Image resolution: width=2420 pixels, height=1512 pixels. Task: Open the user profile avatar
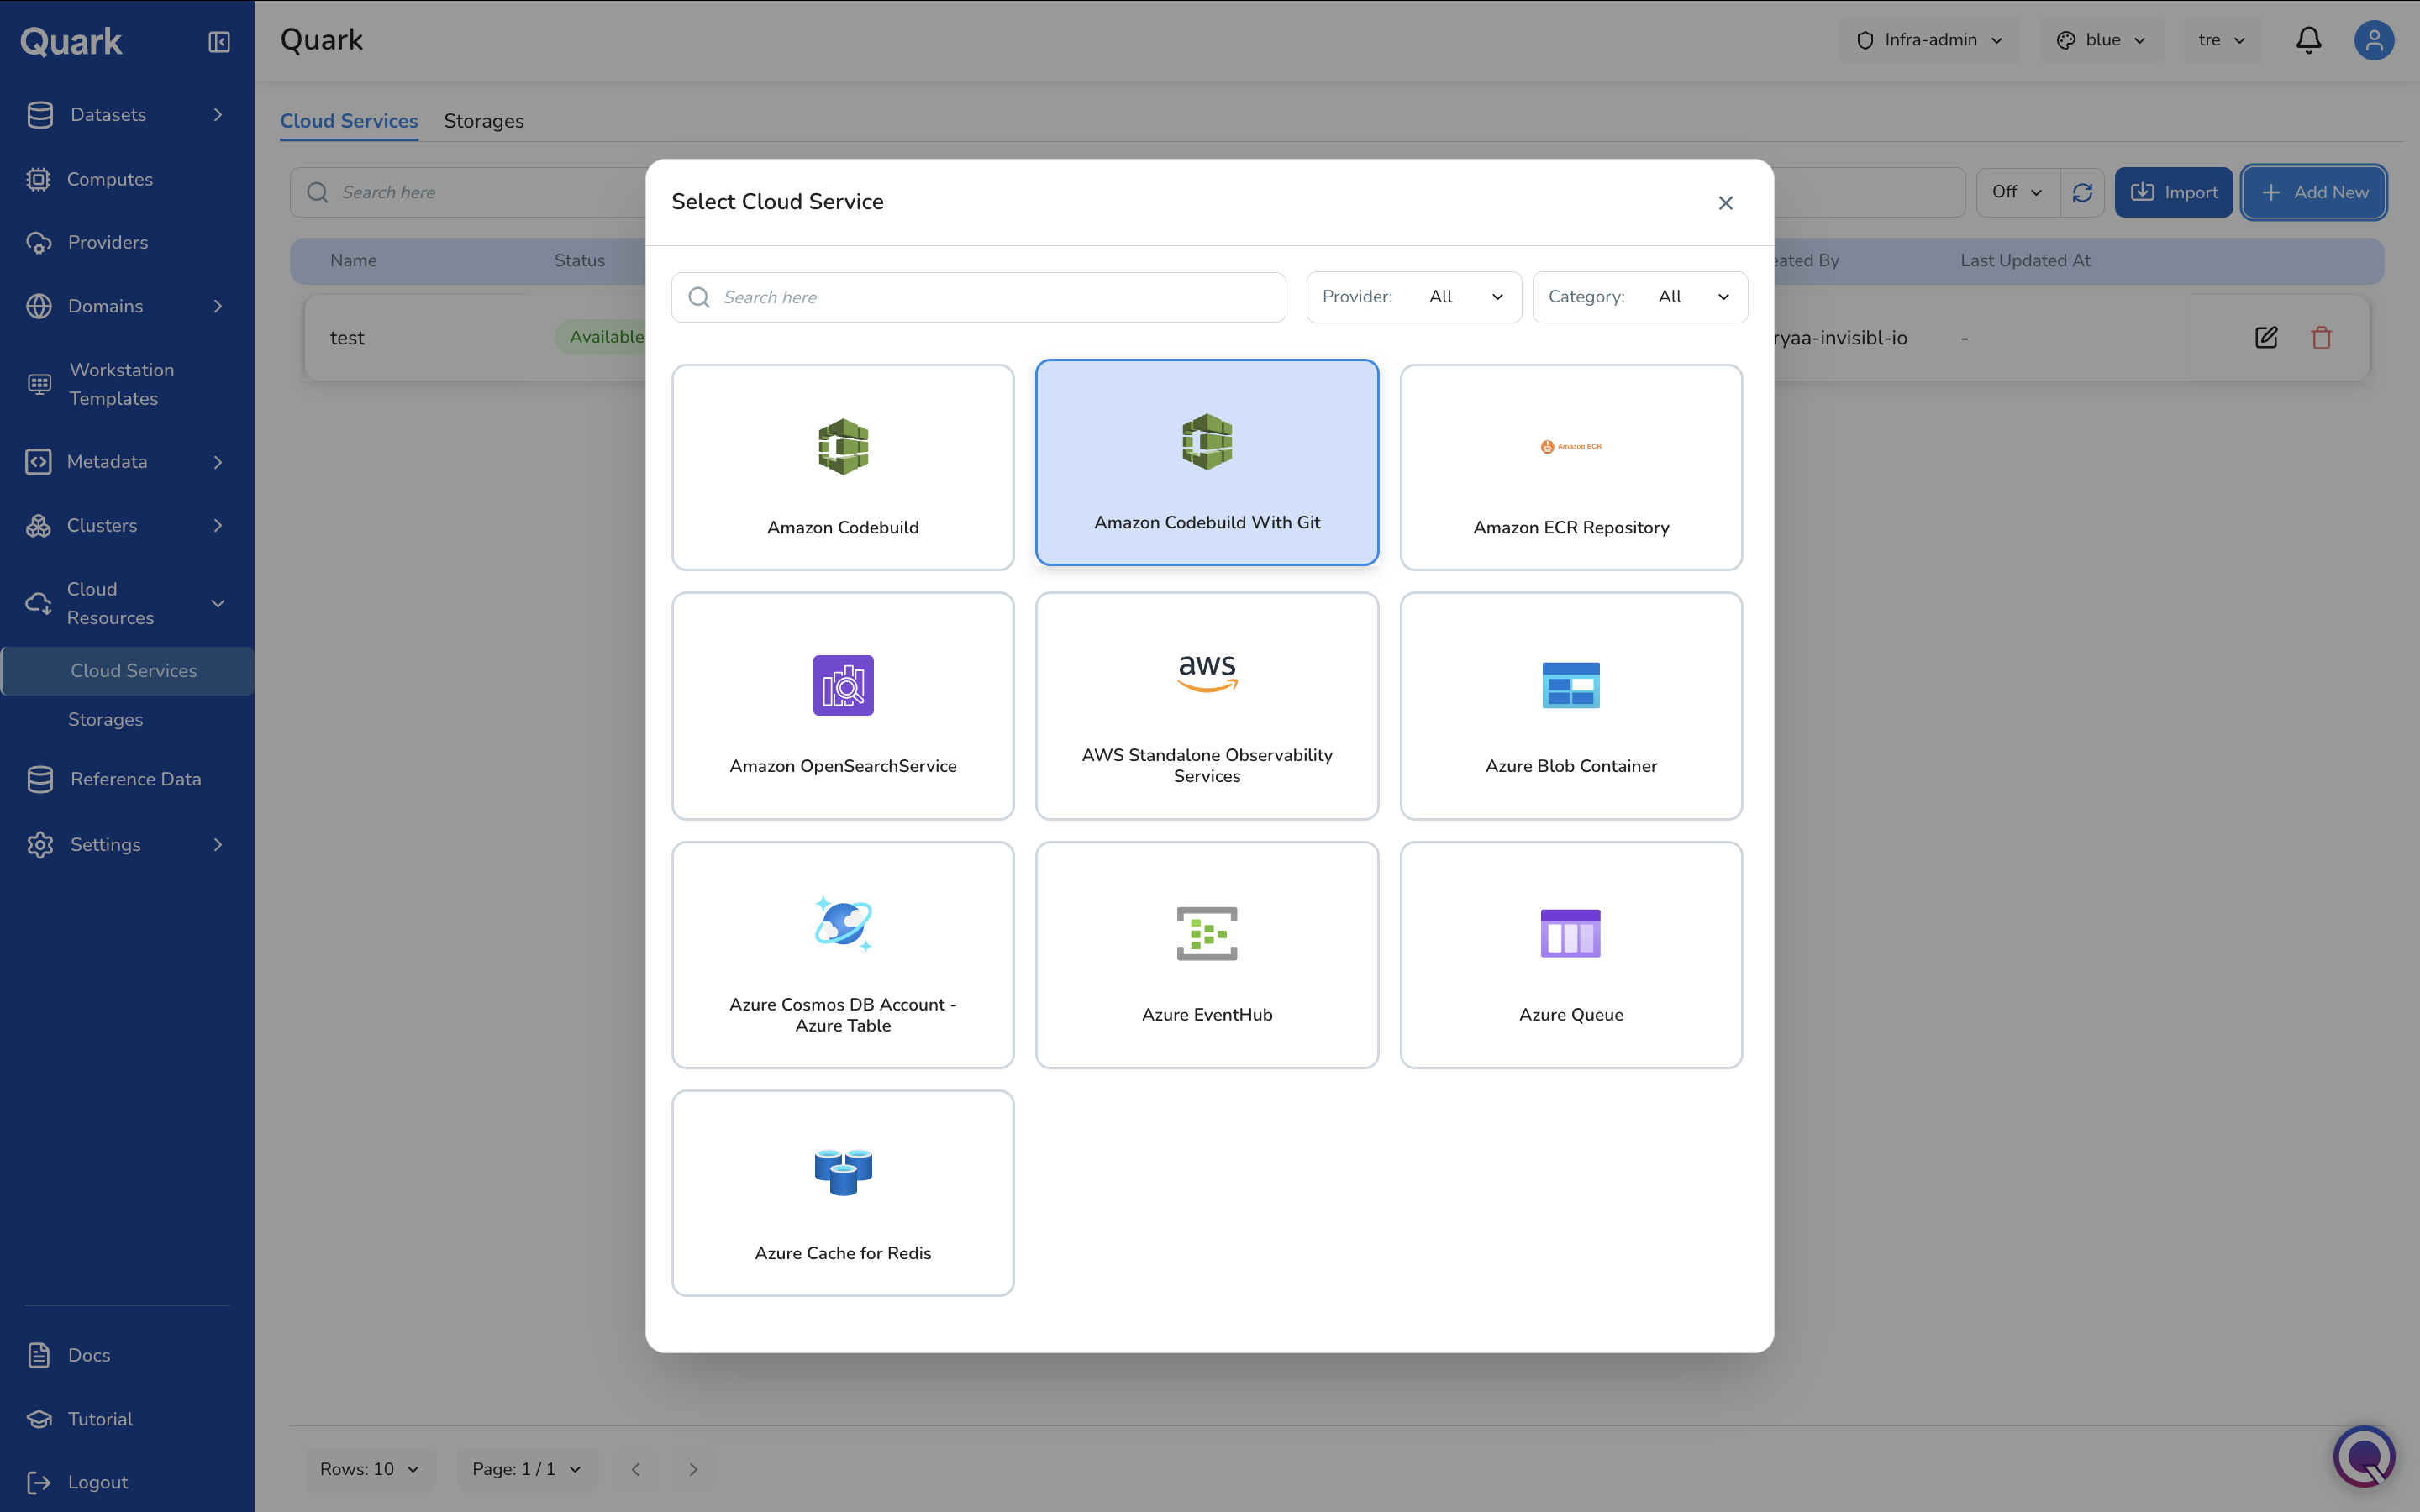2374,40
